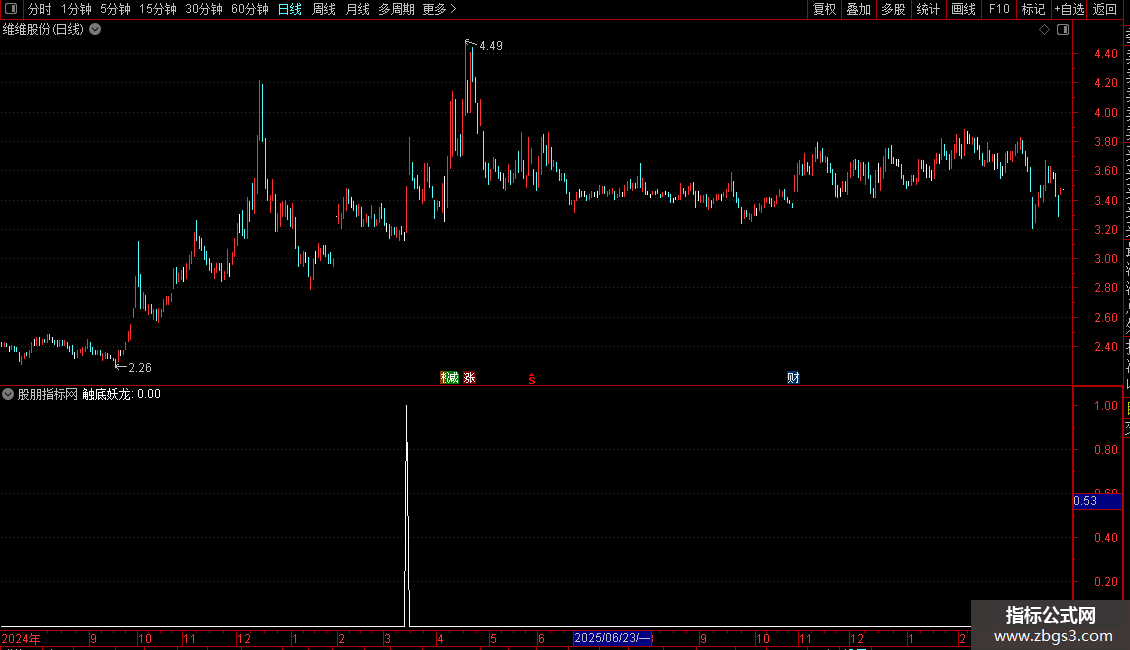Collapse the 股朋指标网 indicator panel arrow
This screenshot has height=650, width=1130.
pyautogui.click(x=8, y=394)
